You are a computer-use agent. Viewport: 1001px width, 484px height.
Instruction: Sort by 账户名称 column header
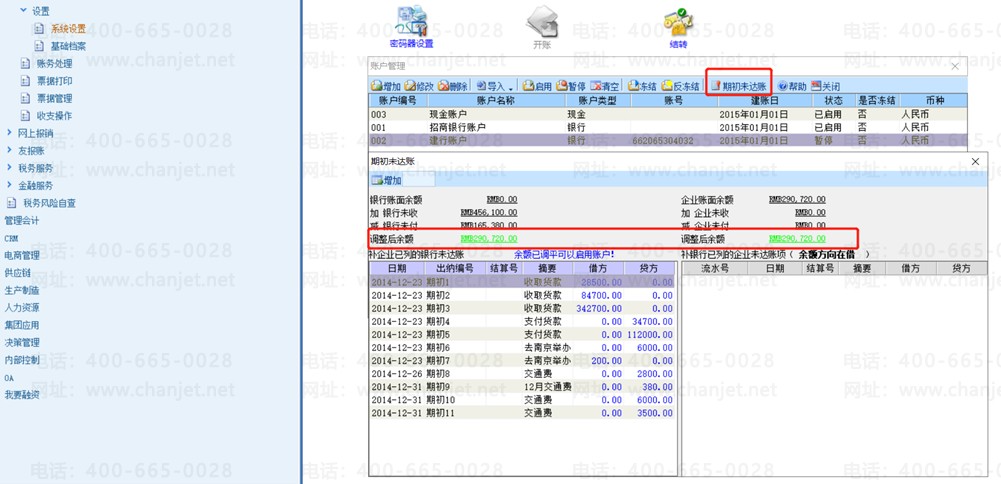click(x=495, y=100)
